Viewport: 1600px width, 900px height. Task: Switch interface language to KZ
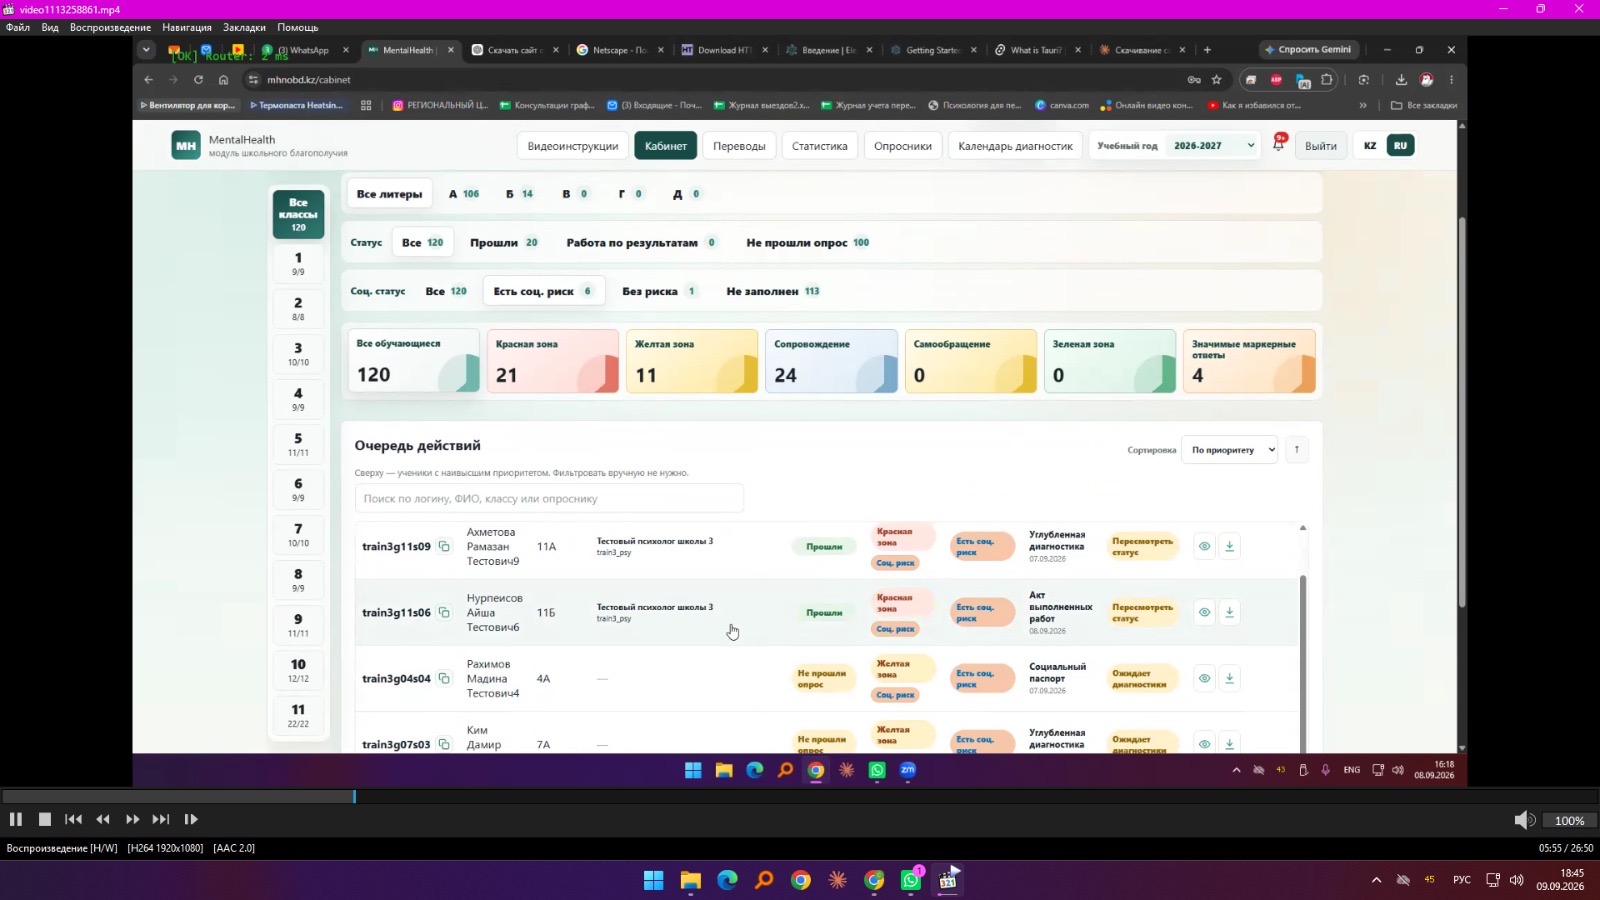click(1370, 146)
